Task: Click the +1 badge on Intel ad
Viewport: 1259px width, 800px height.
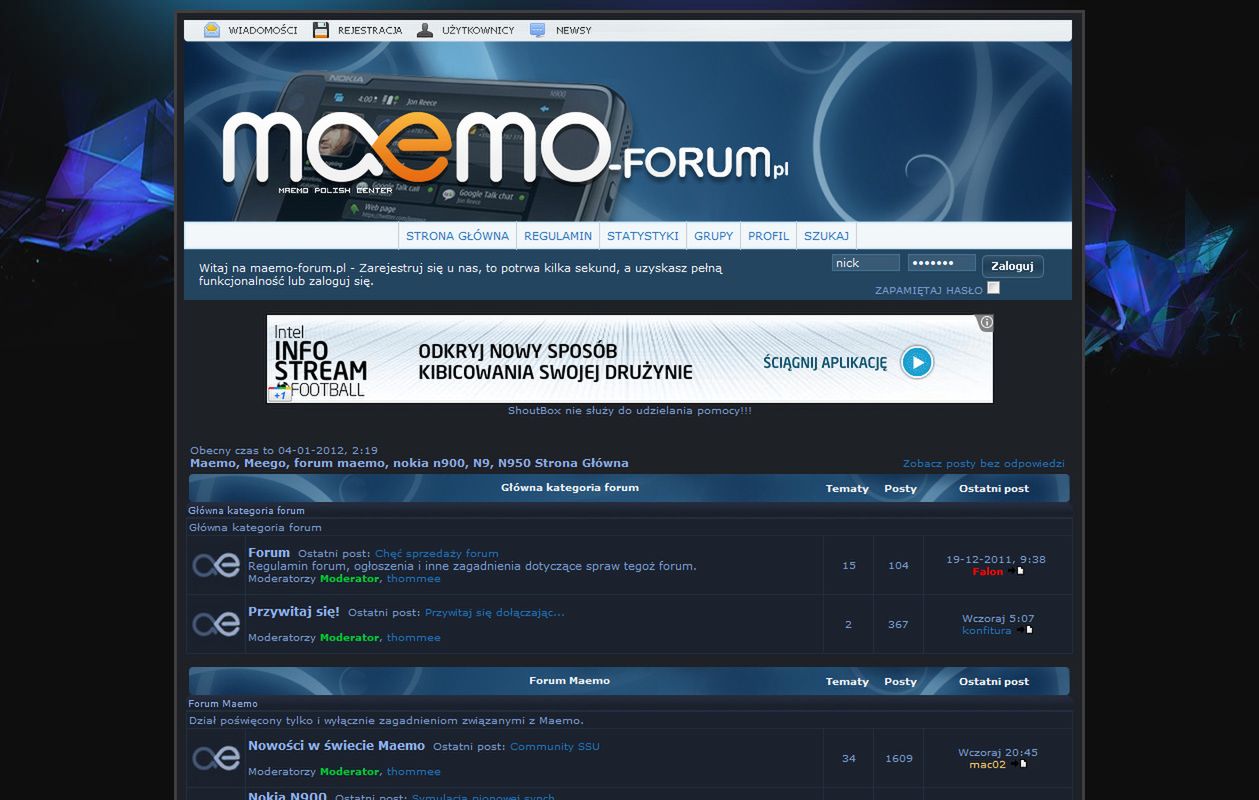Action: [x=279, y=395]
